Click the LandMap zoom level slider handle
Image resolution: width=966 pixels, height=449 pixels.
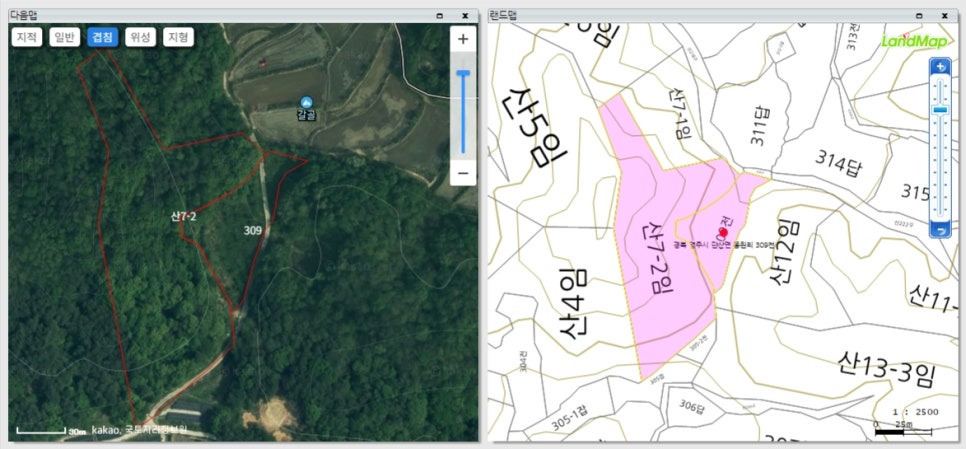click(x=940, y=109)
